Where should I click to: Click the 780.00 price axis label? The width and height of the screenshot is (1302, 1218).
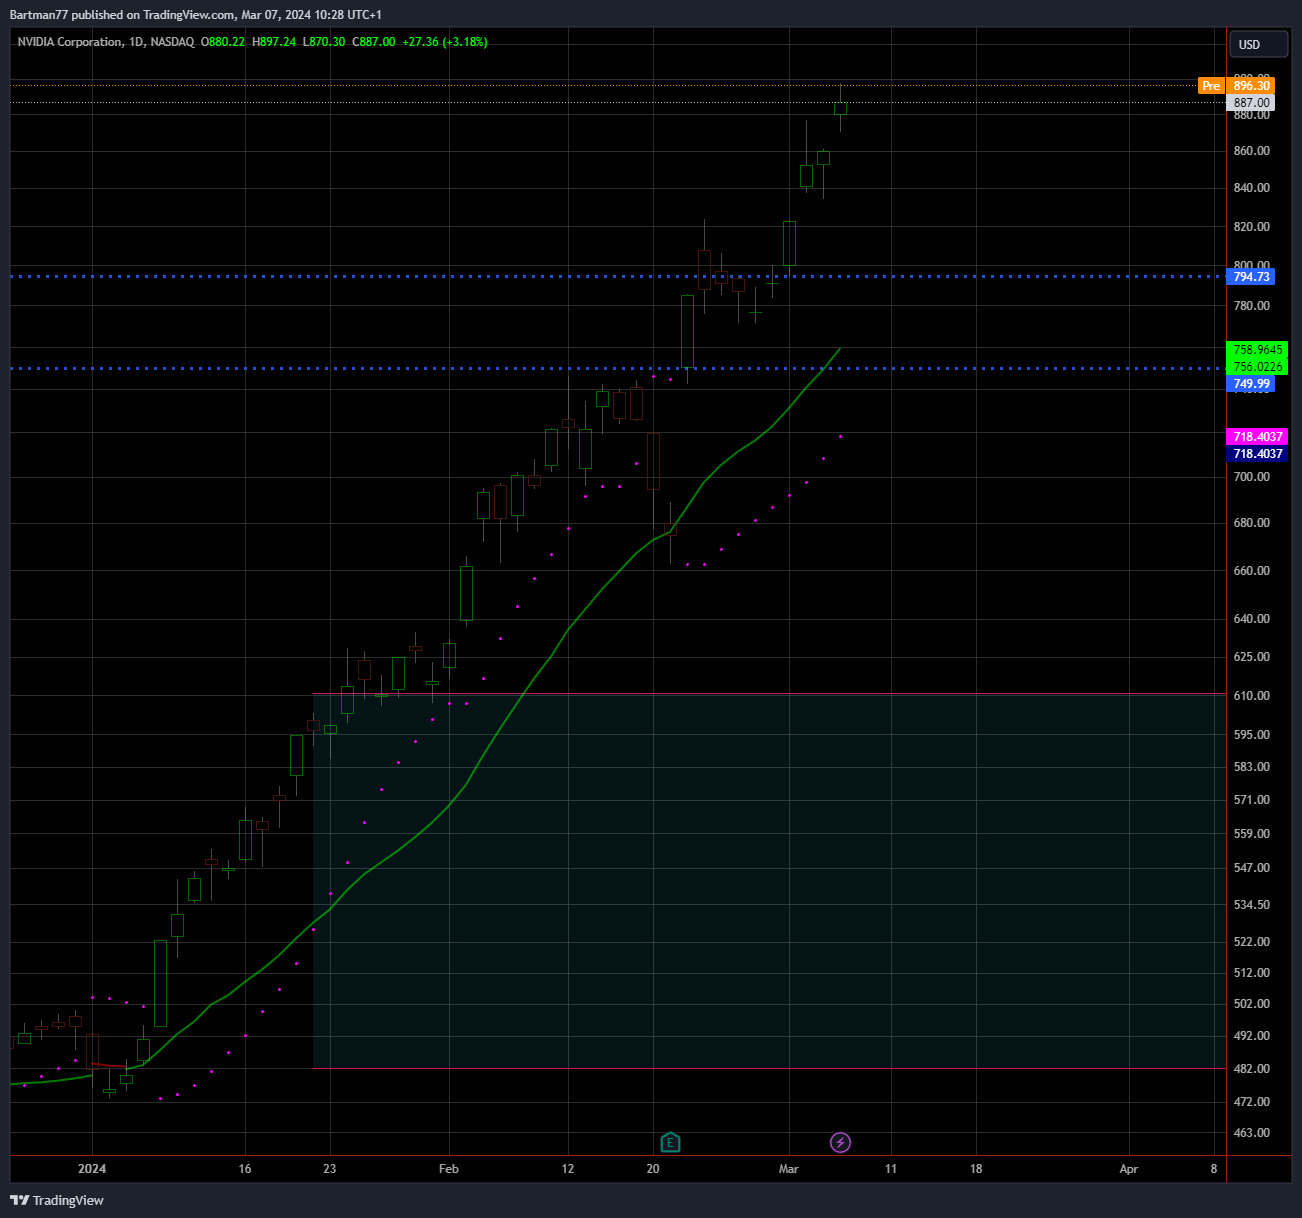click(1252, 306)
